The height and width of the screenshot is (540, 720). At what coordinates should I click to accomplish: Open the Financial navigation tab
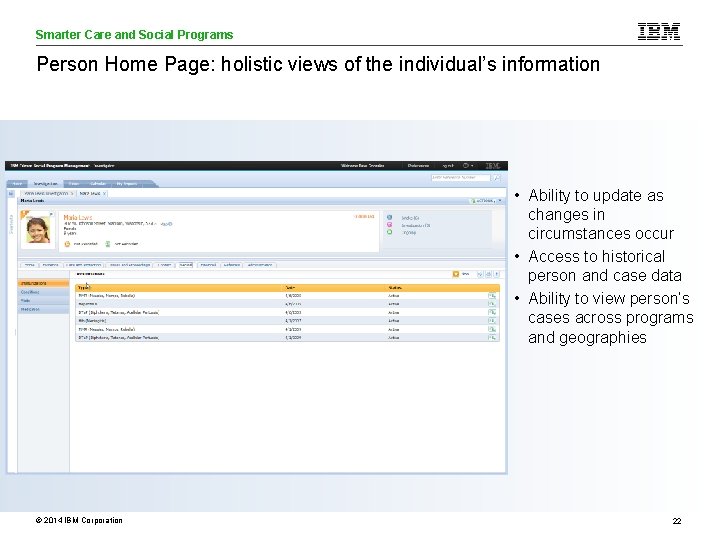208,265
